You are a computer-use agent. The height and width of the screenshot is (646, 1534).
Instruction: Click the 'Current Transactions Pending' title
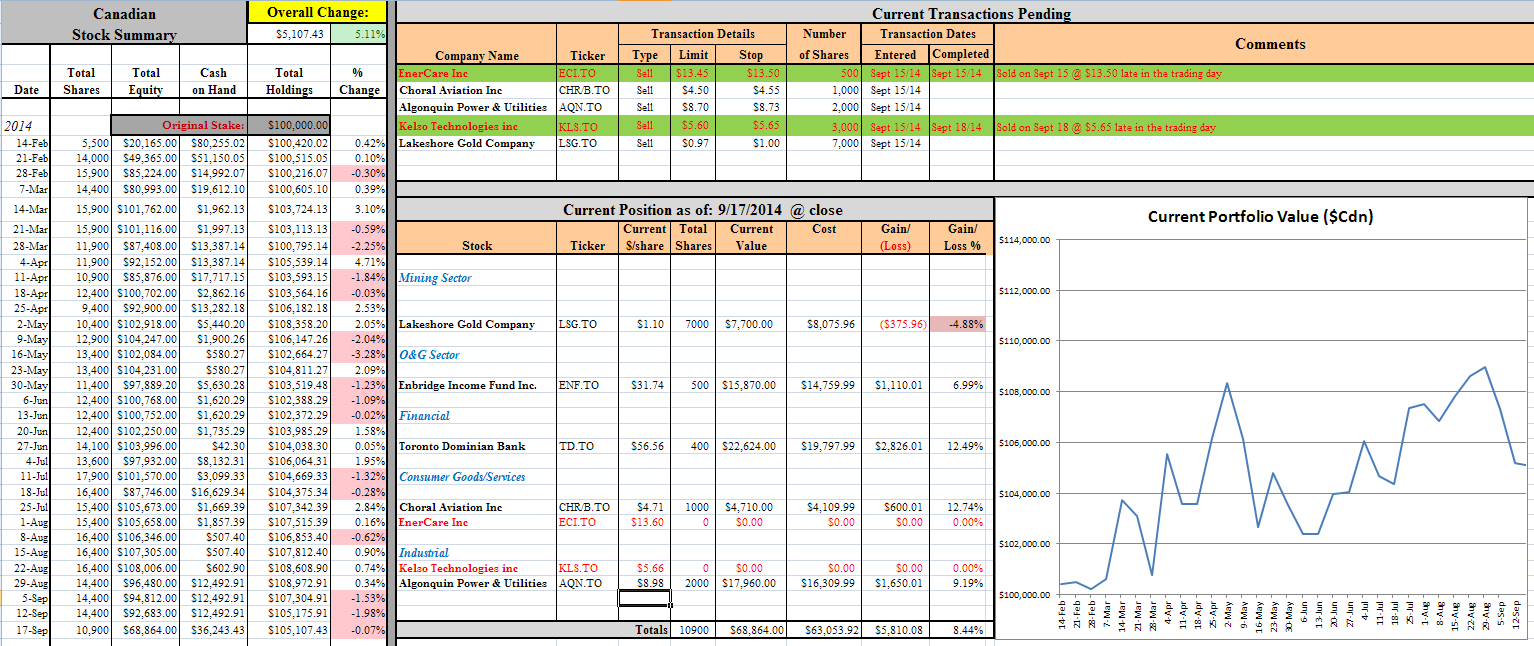click(x=971, y=14)
